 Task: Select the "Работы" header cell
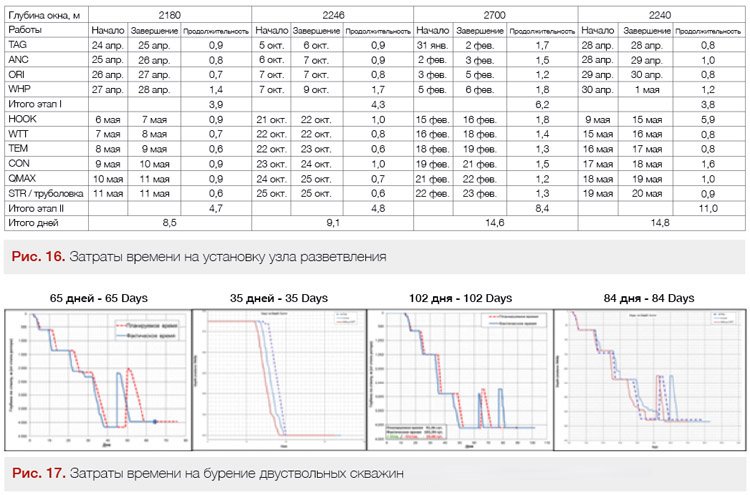(25, 31)
